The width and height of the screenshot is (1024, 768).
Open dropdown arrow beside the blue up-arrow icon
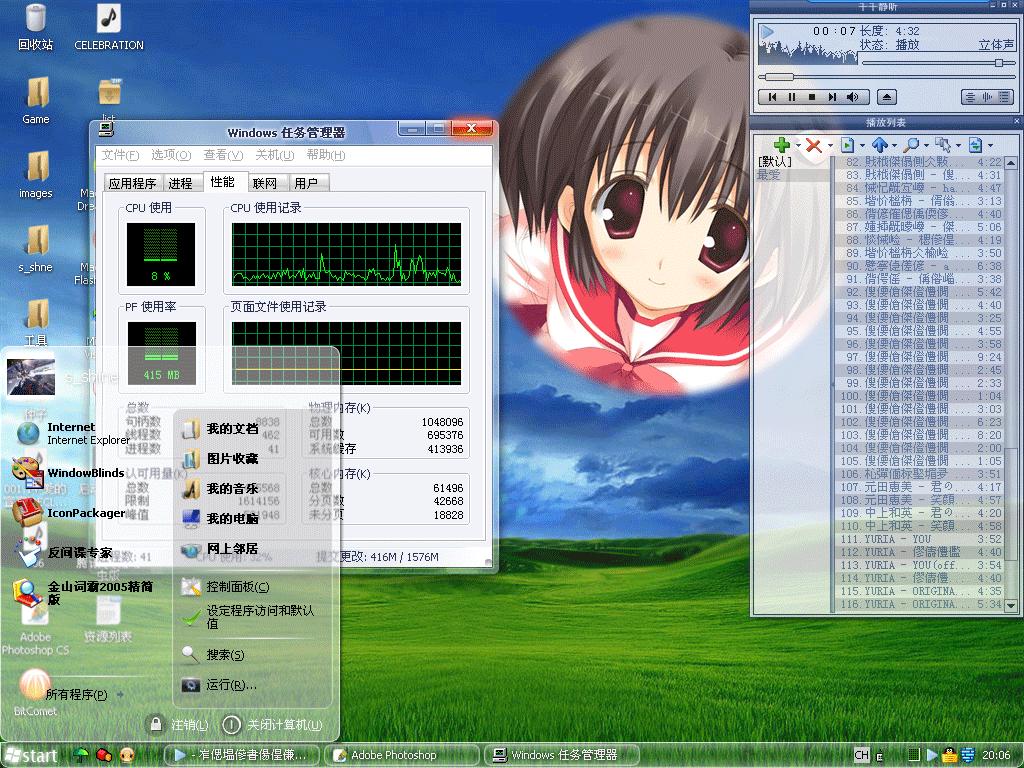coord(895,146)
